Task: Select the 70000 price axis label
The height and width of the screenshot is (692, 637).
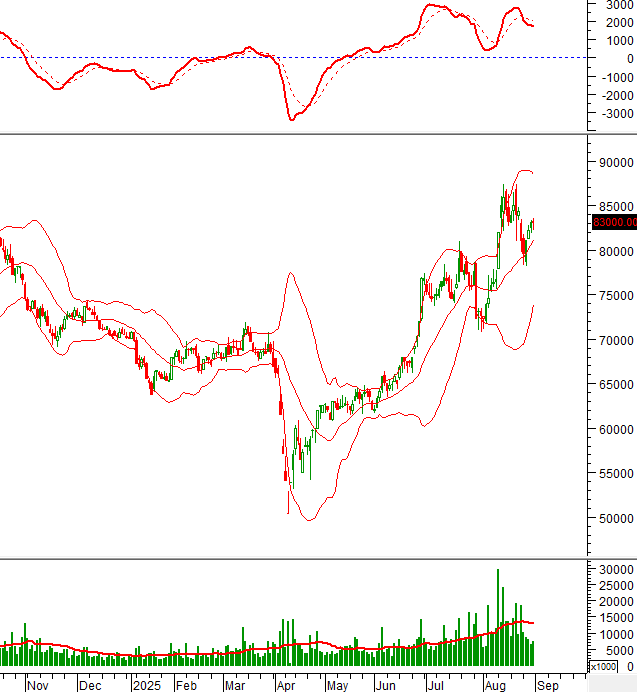Action: pos(616,341)
